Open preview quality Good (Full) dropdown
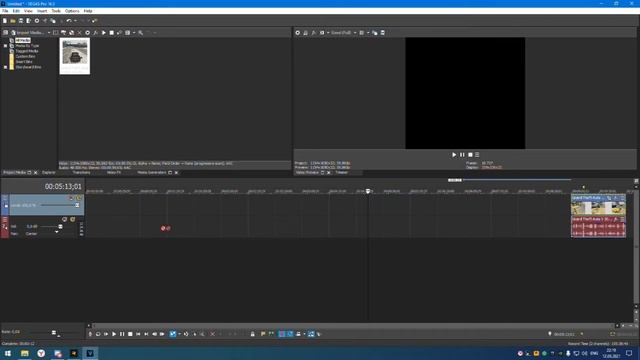The width and height of the screenshot is (640, 360). (355, 33)
